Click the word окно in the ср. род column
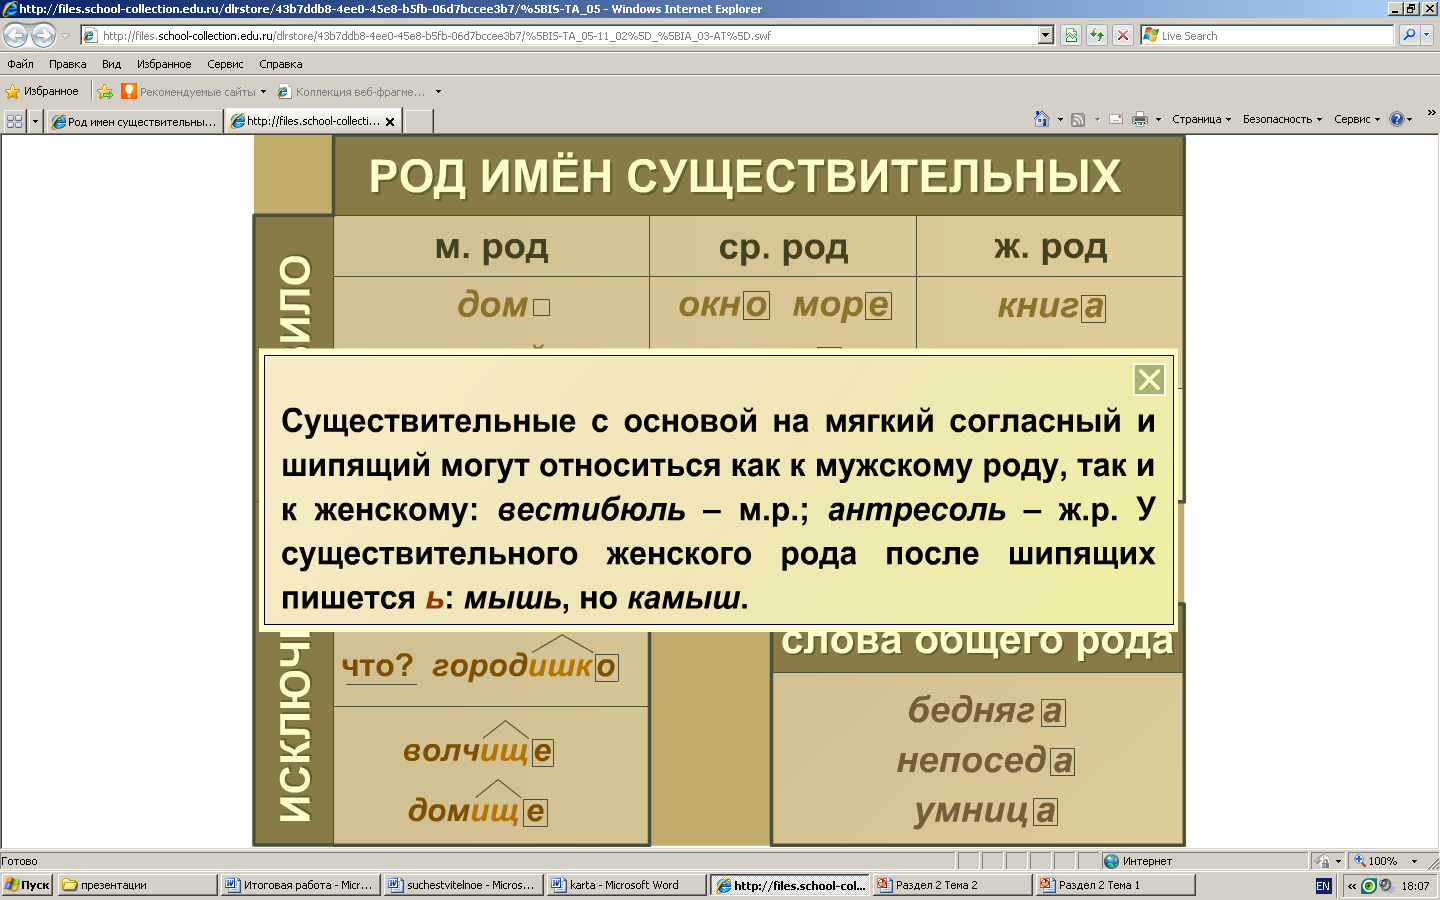The image size is (1440, 900). [724, 304]
